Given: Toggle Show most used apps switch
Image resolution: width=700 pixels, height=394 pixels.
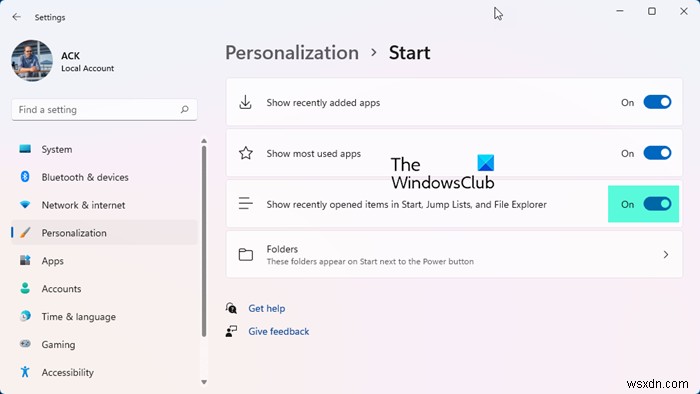Looking at the screenshot, I should tap(657, 153).
